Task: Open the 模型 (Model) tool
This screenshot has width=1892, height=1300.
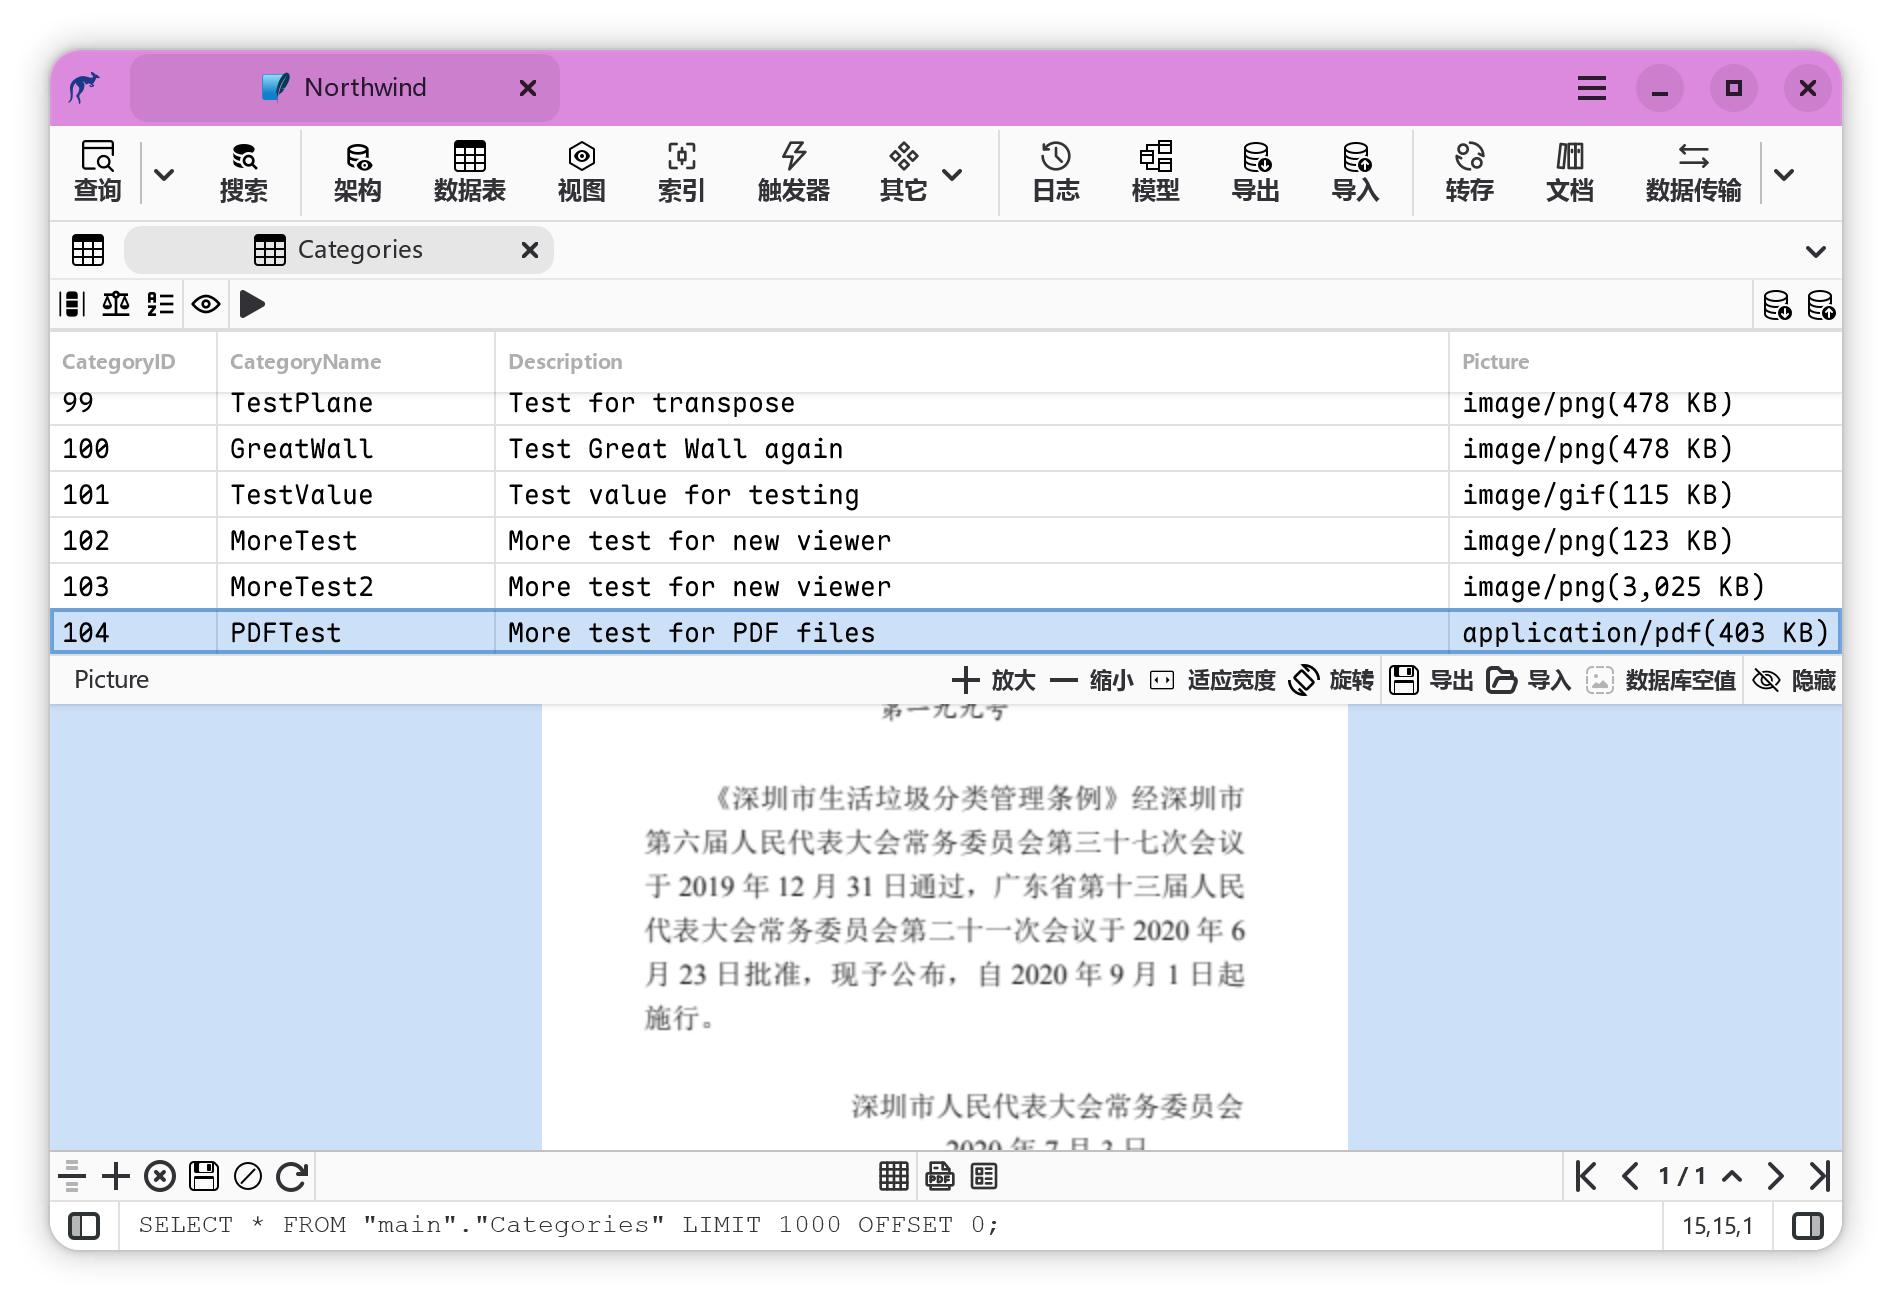Action: (x=1156, y=172)
